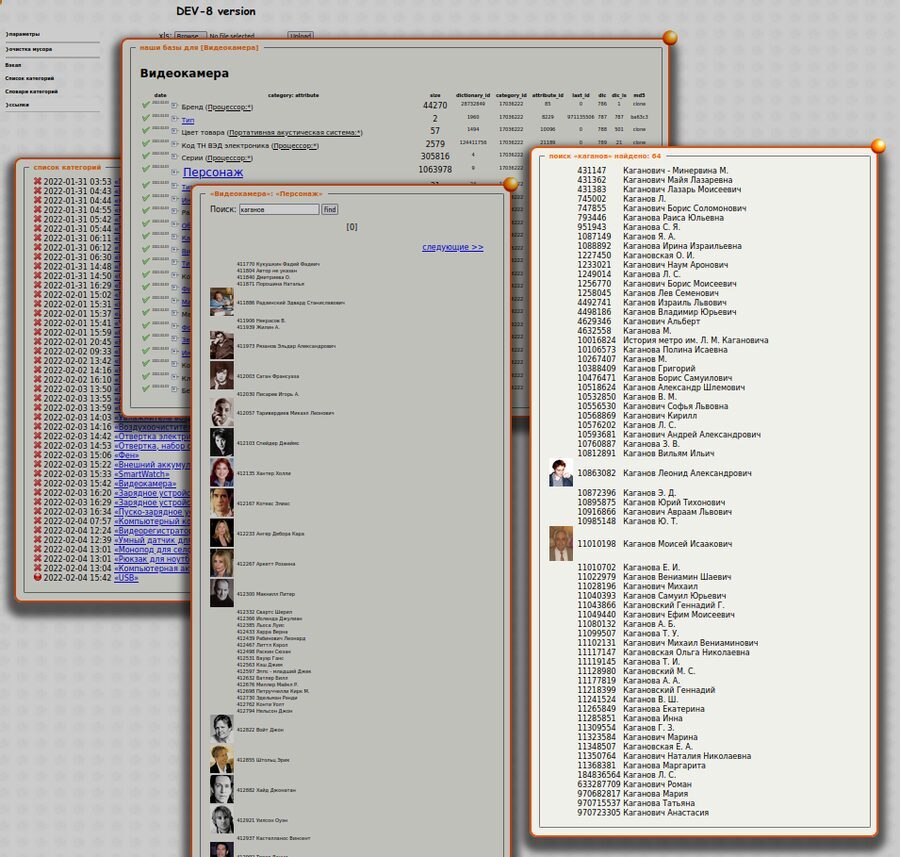Expand the Персонаж row via its small icon
The image size is (900, 857).
(x=174, y=172)
